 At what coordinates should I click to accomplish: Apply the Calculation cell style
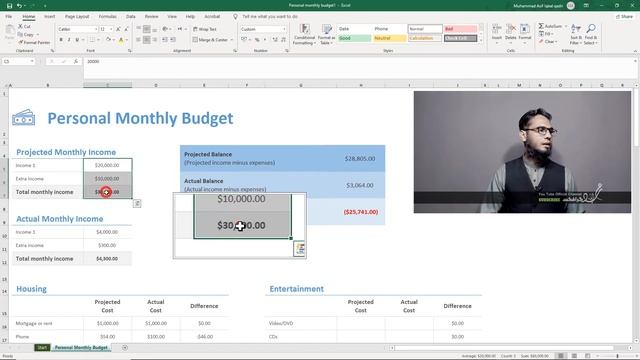click(425, 38)
